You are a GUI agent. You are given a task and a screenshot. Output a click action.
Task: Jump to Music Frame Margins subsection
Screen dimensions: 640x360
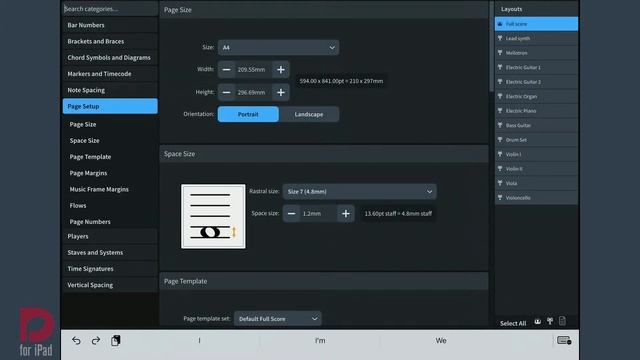click(x=99, y=189)
